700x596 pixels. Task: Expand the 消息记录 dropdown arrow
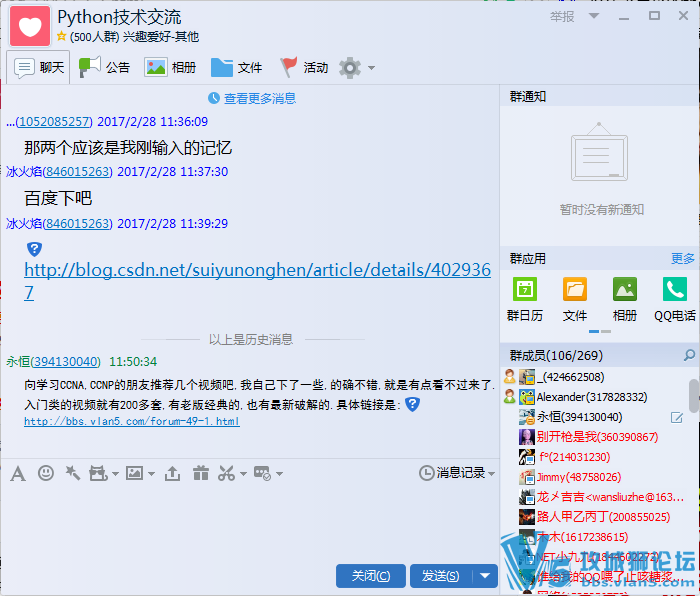tap(492, 474)
